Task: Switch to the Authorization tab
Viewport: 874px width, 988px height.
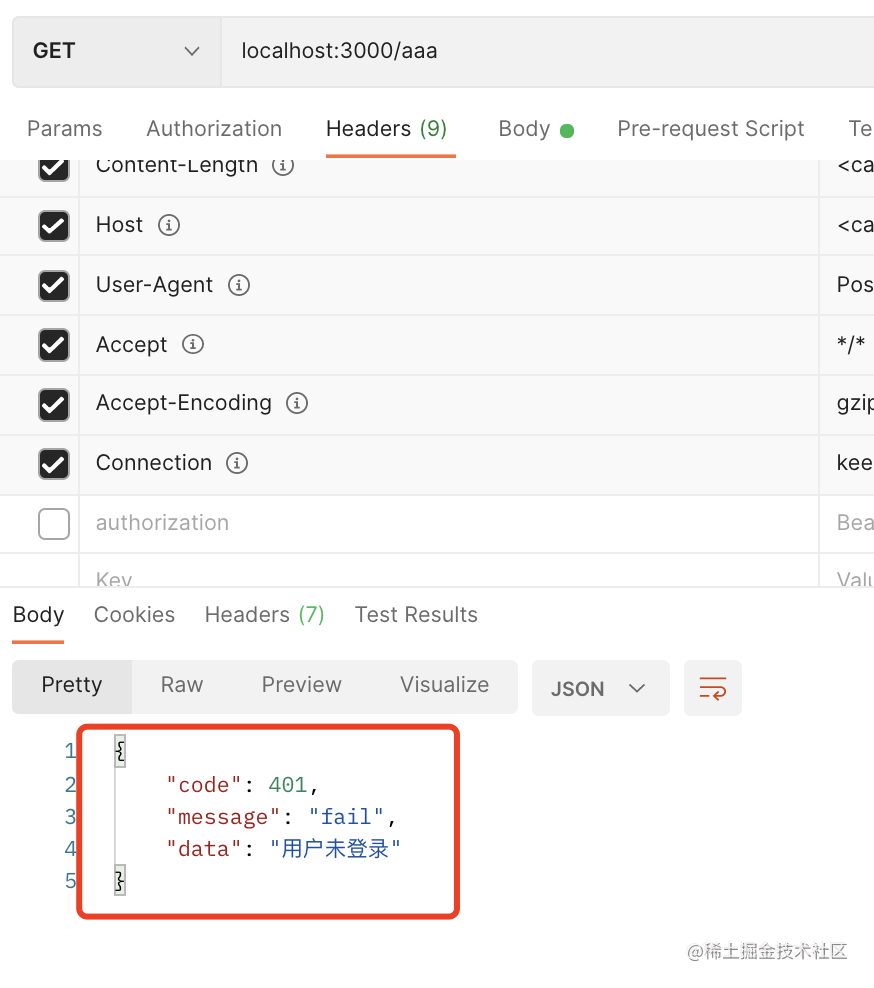Action: [x=214, y=129]
